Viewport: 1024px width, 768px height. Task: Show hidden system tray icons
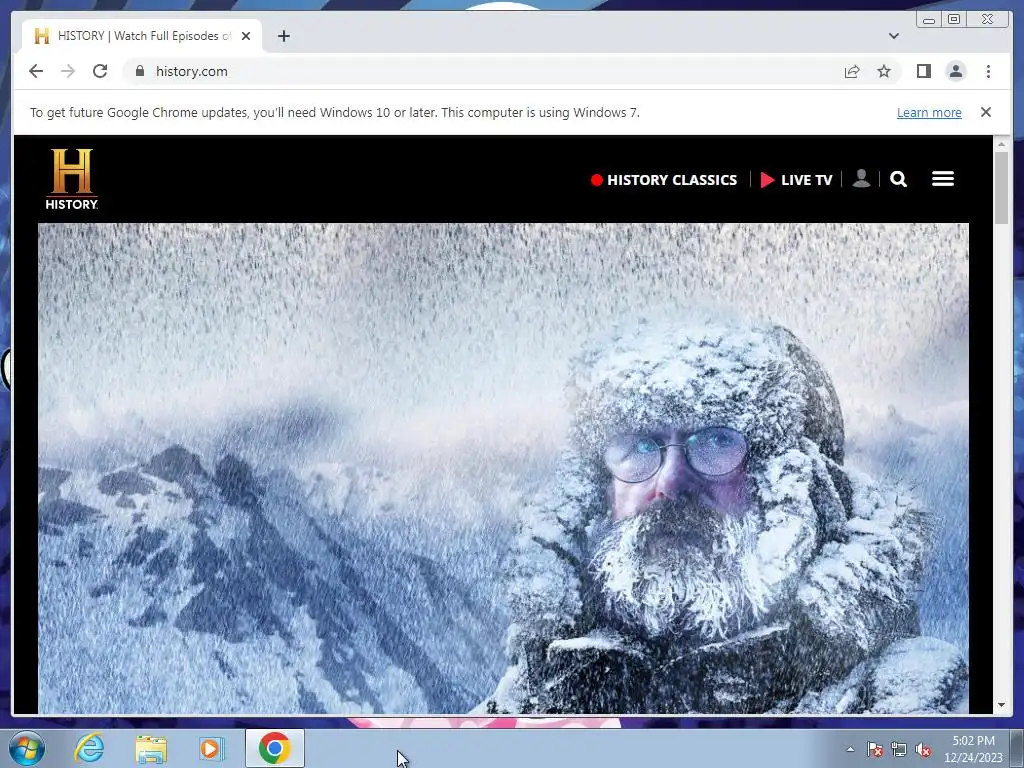(x=850, y=749)
